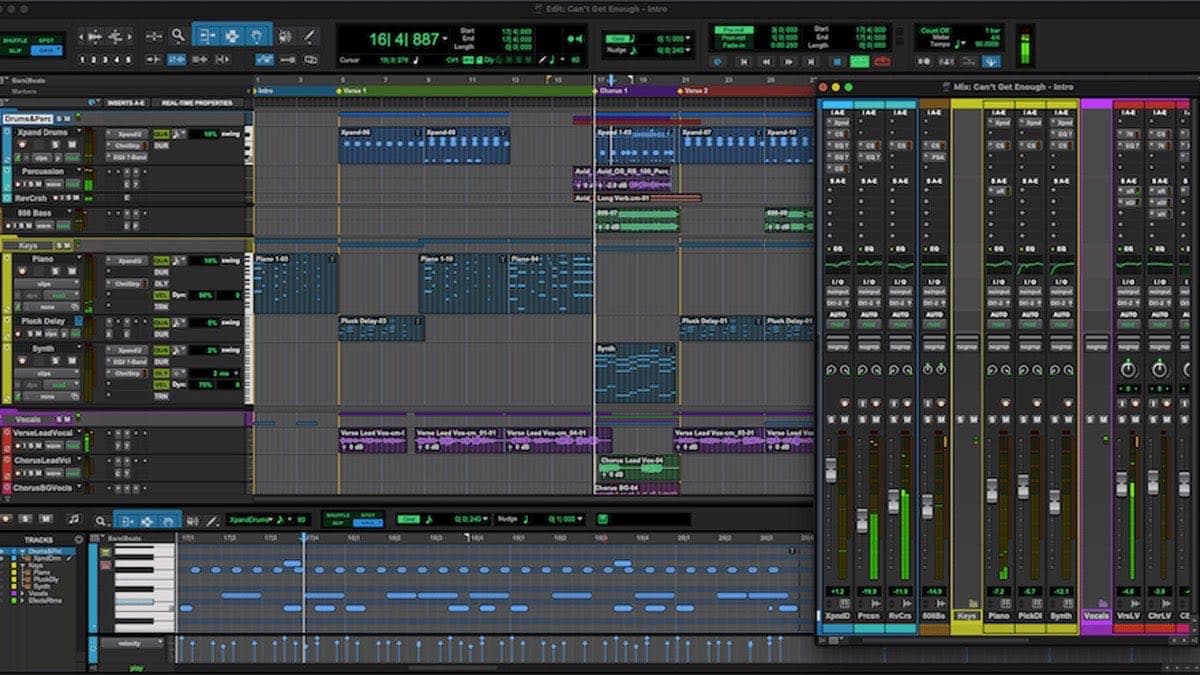The height and width of the screenshot is (675, 1200).
Task: Select the Drums&Perc folder track name
Action: click(27, 118)
